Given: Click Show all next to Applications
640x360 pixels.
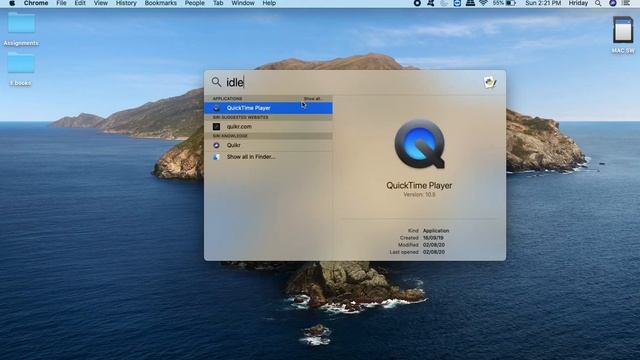Looking at the screenshot, I should coord(313,99).
